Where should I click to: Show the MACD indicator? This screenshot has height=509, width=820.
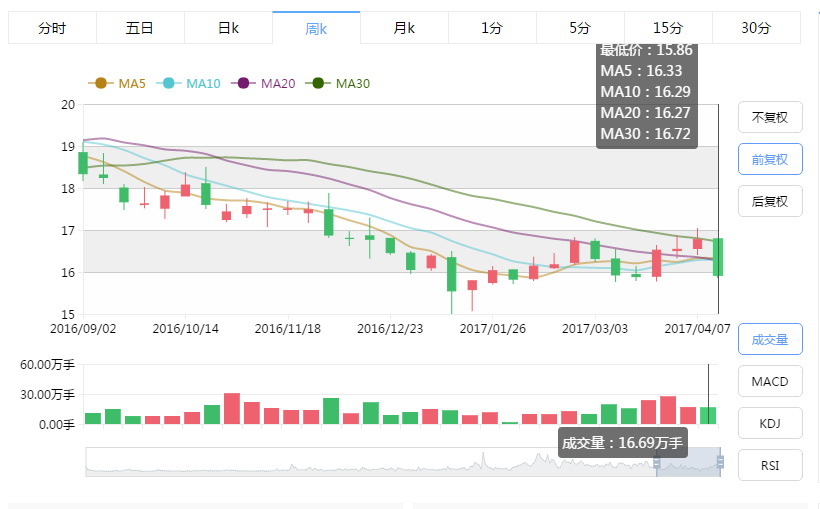tap(770, 381)
